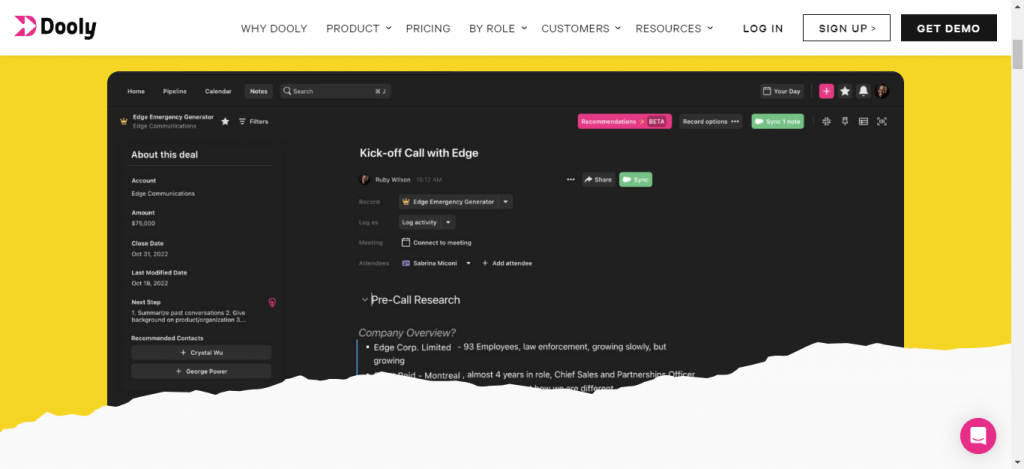Switch to the Pipeline tab
This screenshot has height=469, width=1024.
click(174, 91)
